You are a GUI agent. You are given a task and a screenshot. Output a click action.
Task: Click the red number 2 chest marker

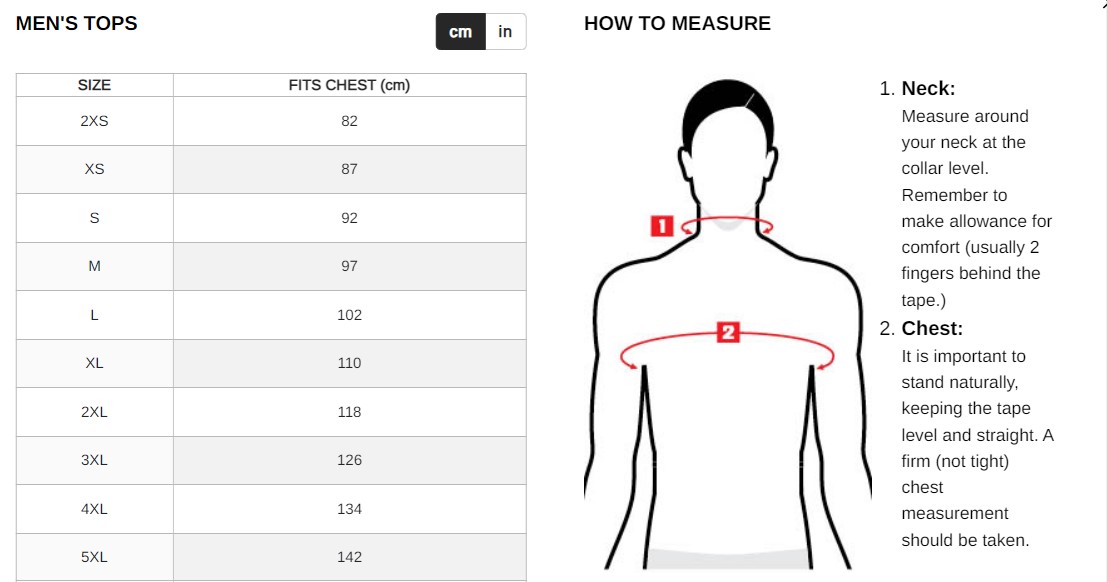click(728, 332)
